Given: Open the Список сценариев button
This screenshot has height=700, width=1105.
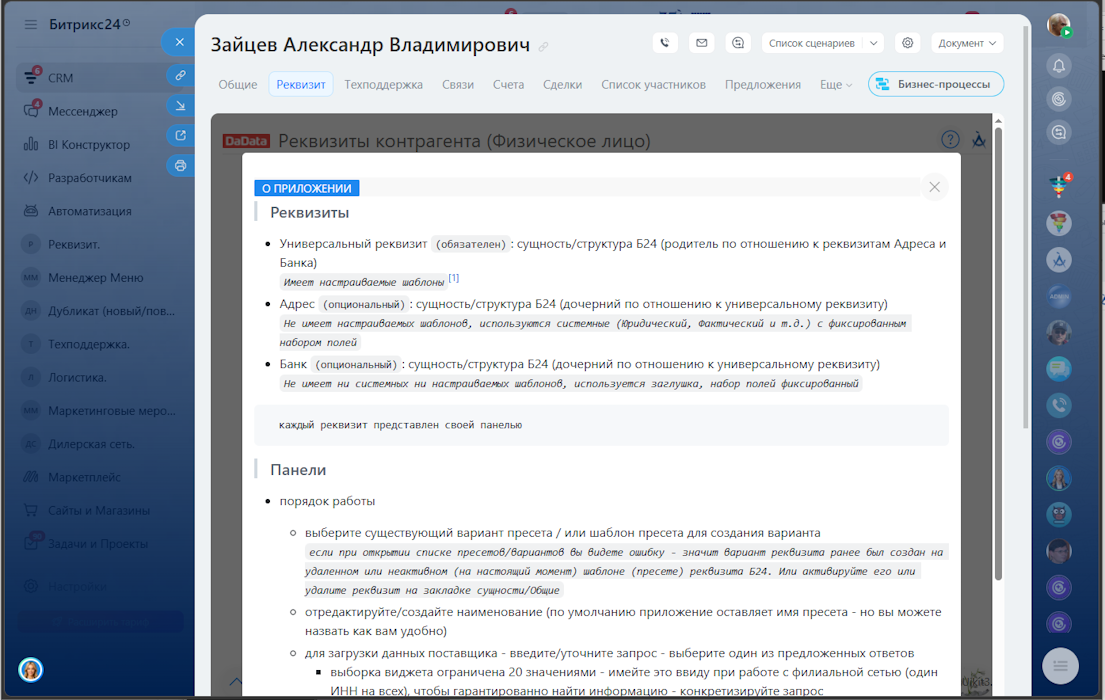Looking at the screenshot, I should [812, 43].
